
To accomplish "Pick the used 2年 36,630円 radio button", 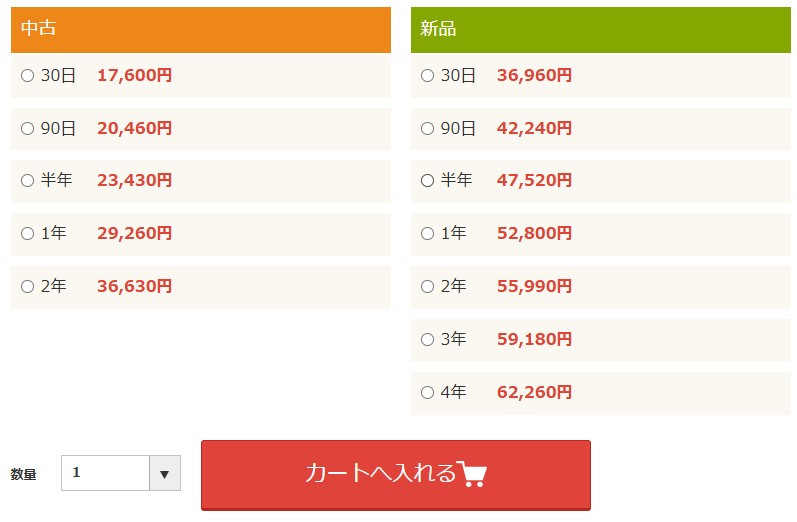I will click(27, 287).
